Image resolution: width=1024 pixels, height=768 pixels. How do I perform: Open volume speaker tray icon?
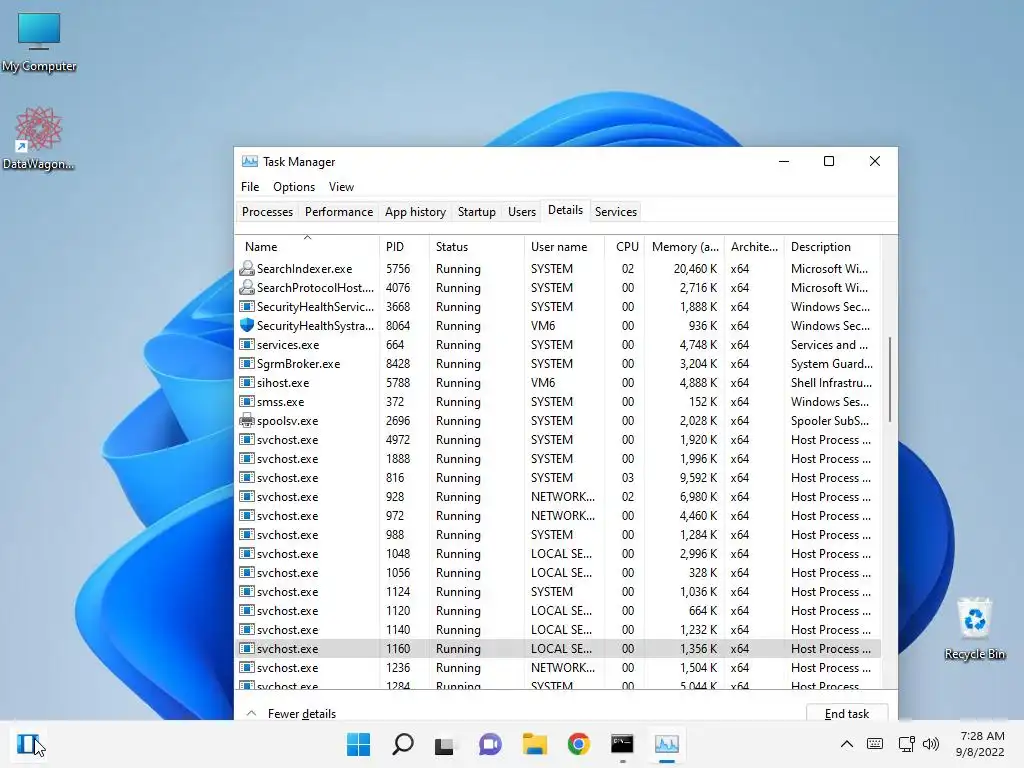[931, 744]
